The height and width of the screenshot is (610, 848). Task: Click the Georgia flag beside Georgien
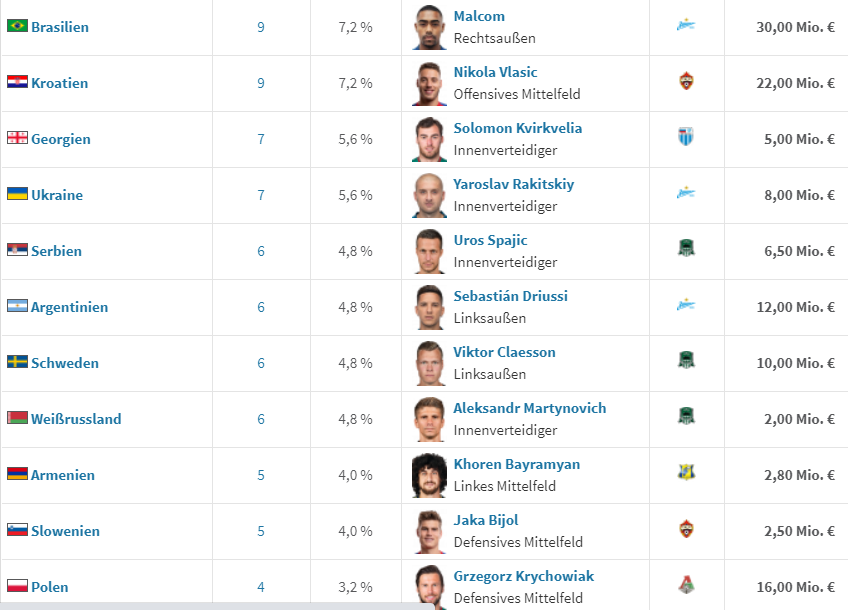(x=17, y=138)
